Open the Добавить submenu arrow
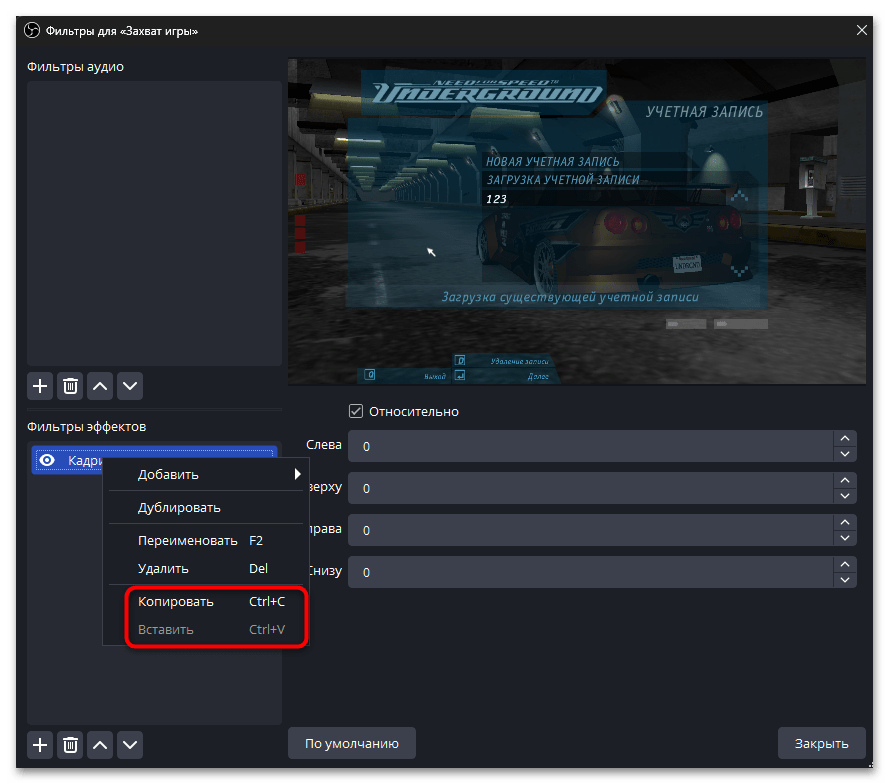 click(x=298, y=474)
